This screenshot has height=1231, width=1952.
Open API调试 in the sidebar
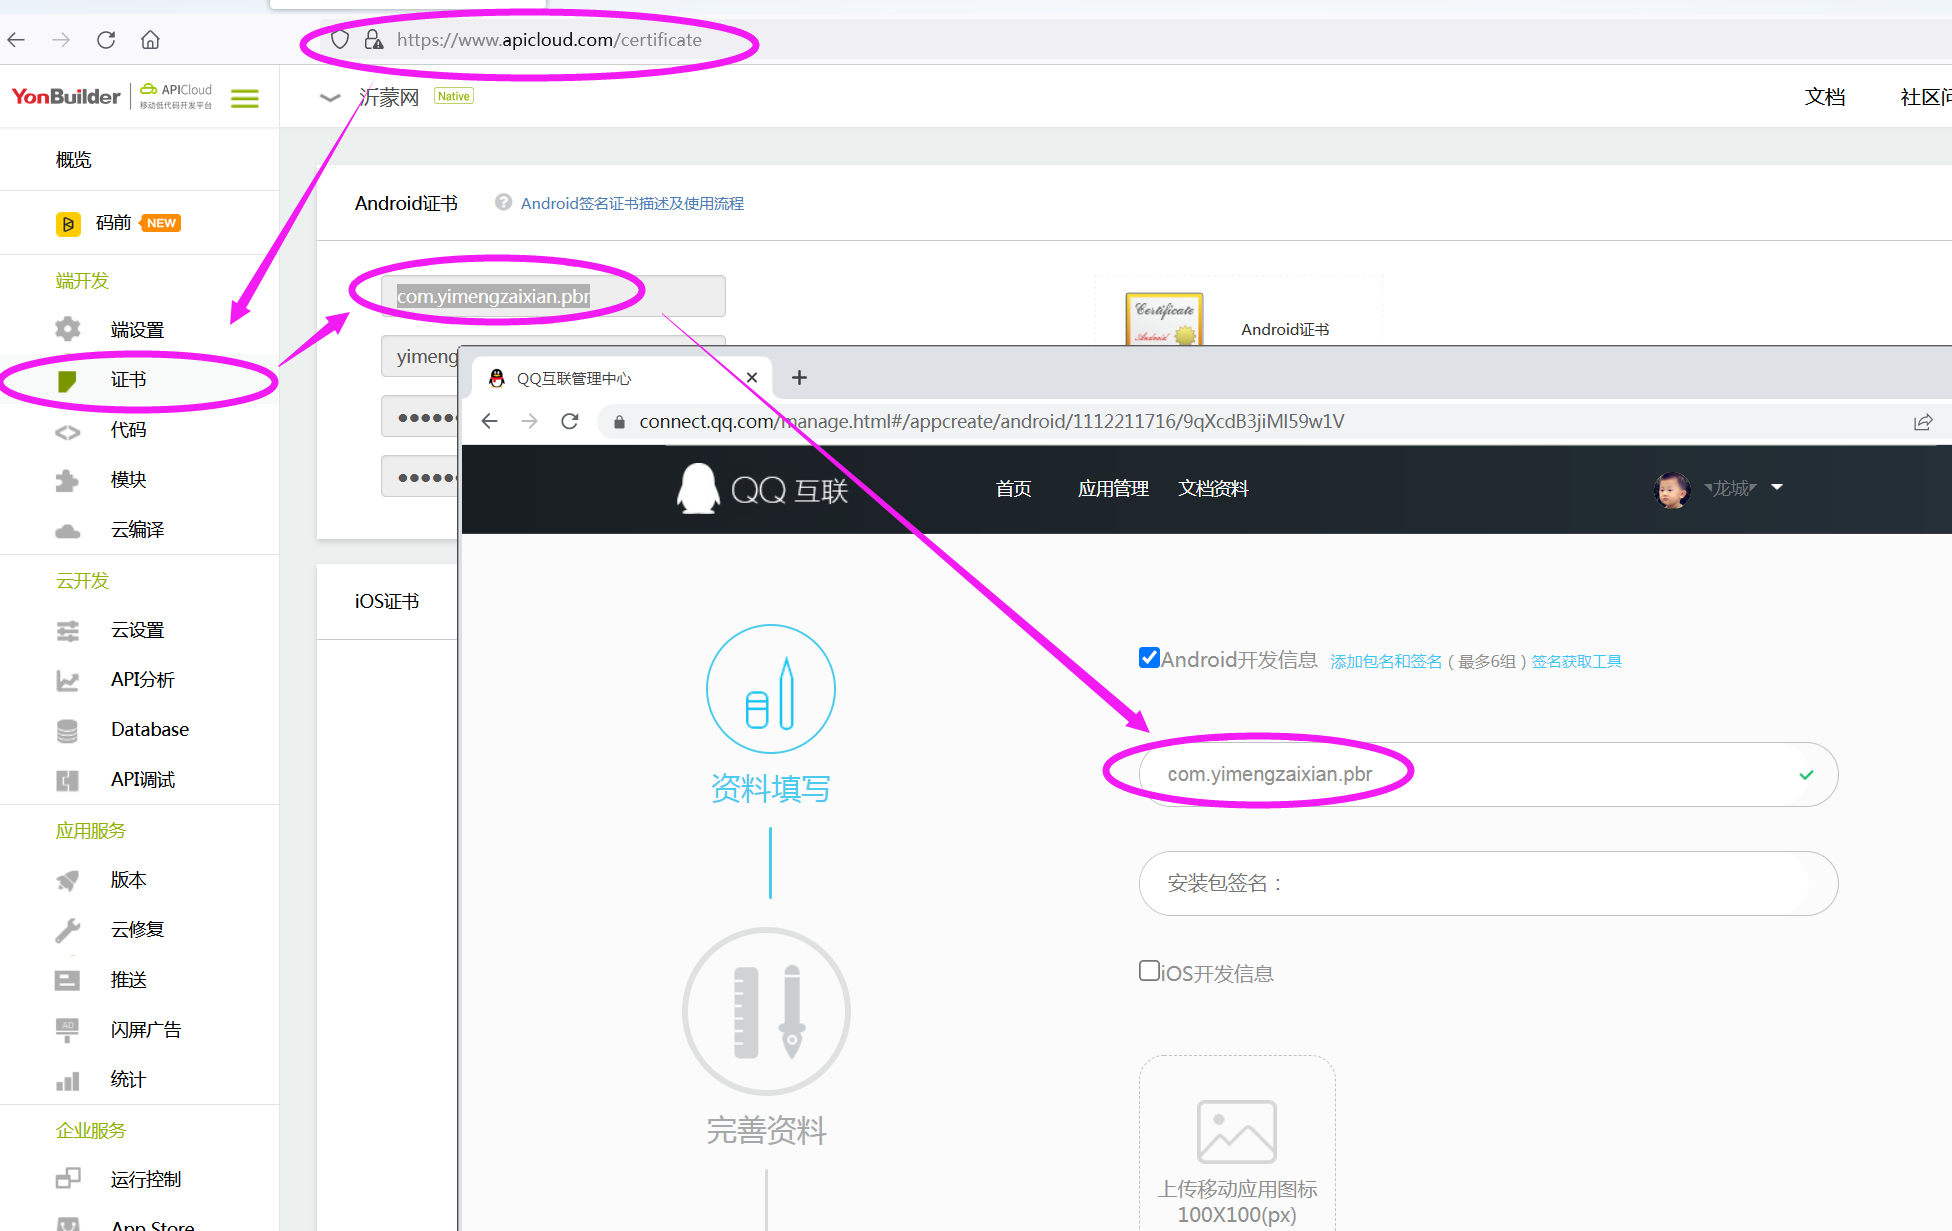point(143,780)
